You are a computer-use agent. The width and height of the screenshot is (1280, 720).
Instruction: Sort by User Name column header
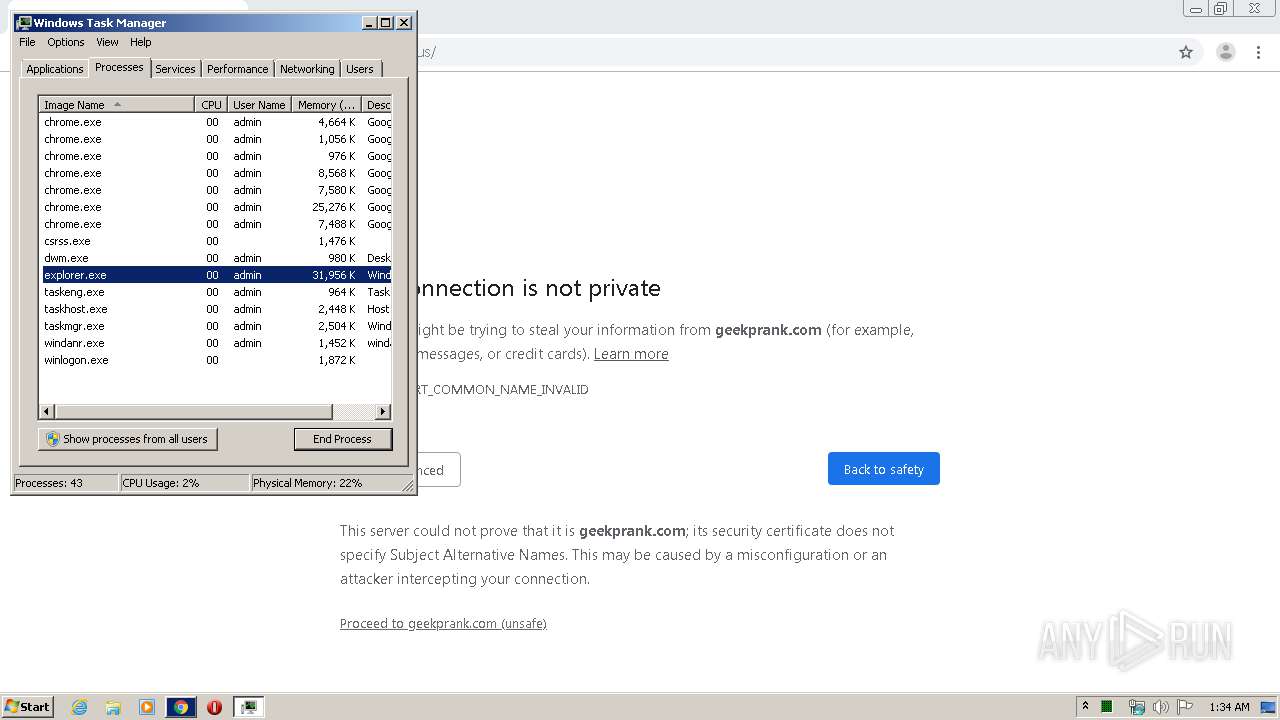(x=259, y=105)
